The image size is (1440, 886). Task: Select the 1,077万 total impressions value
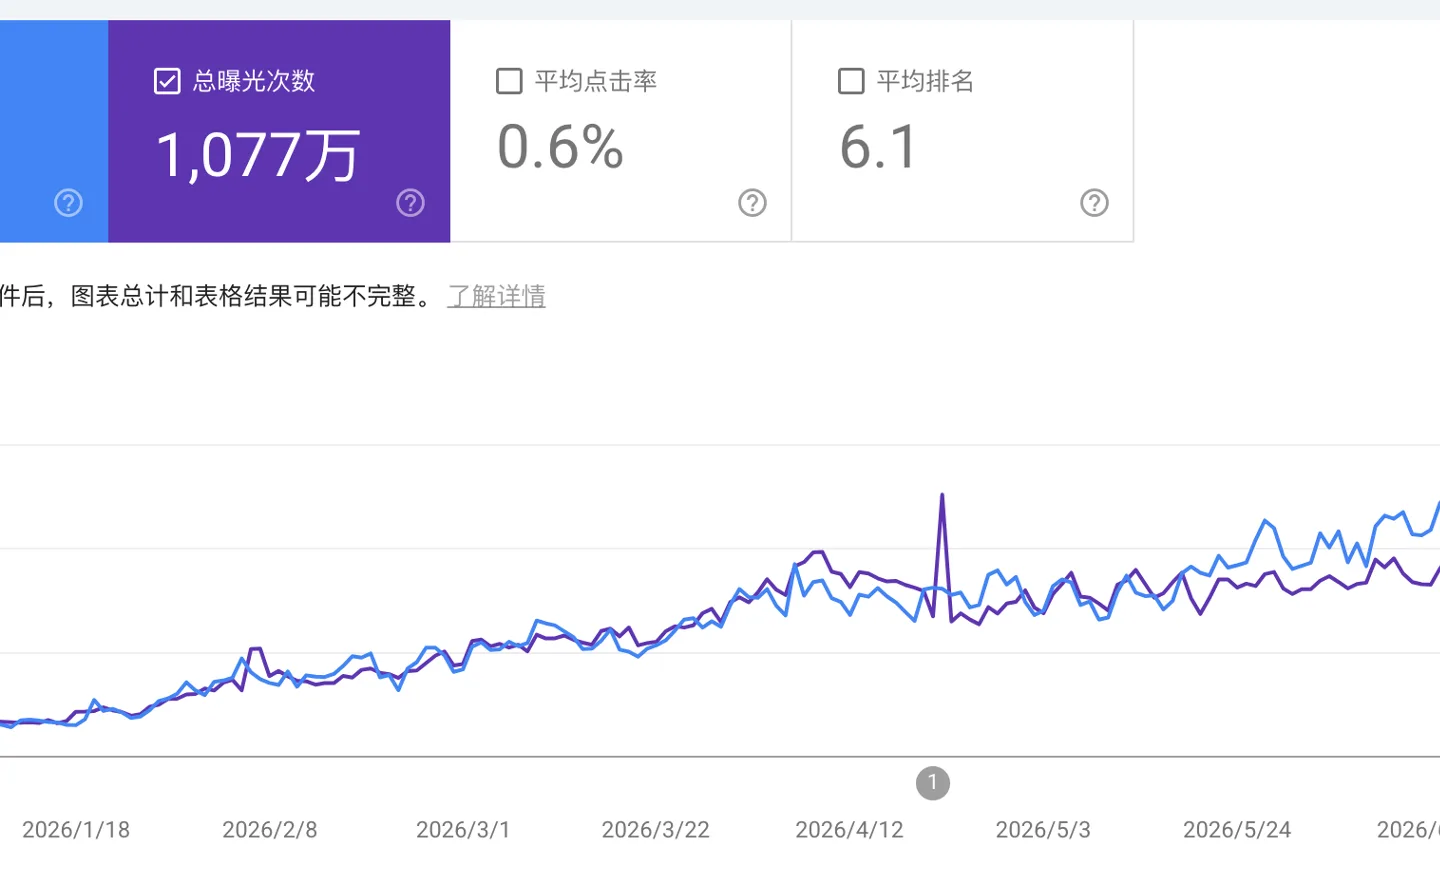(257, 155)
